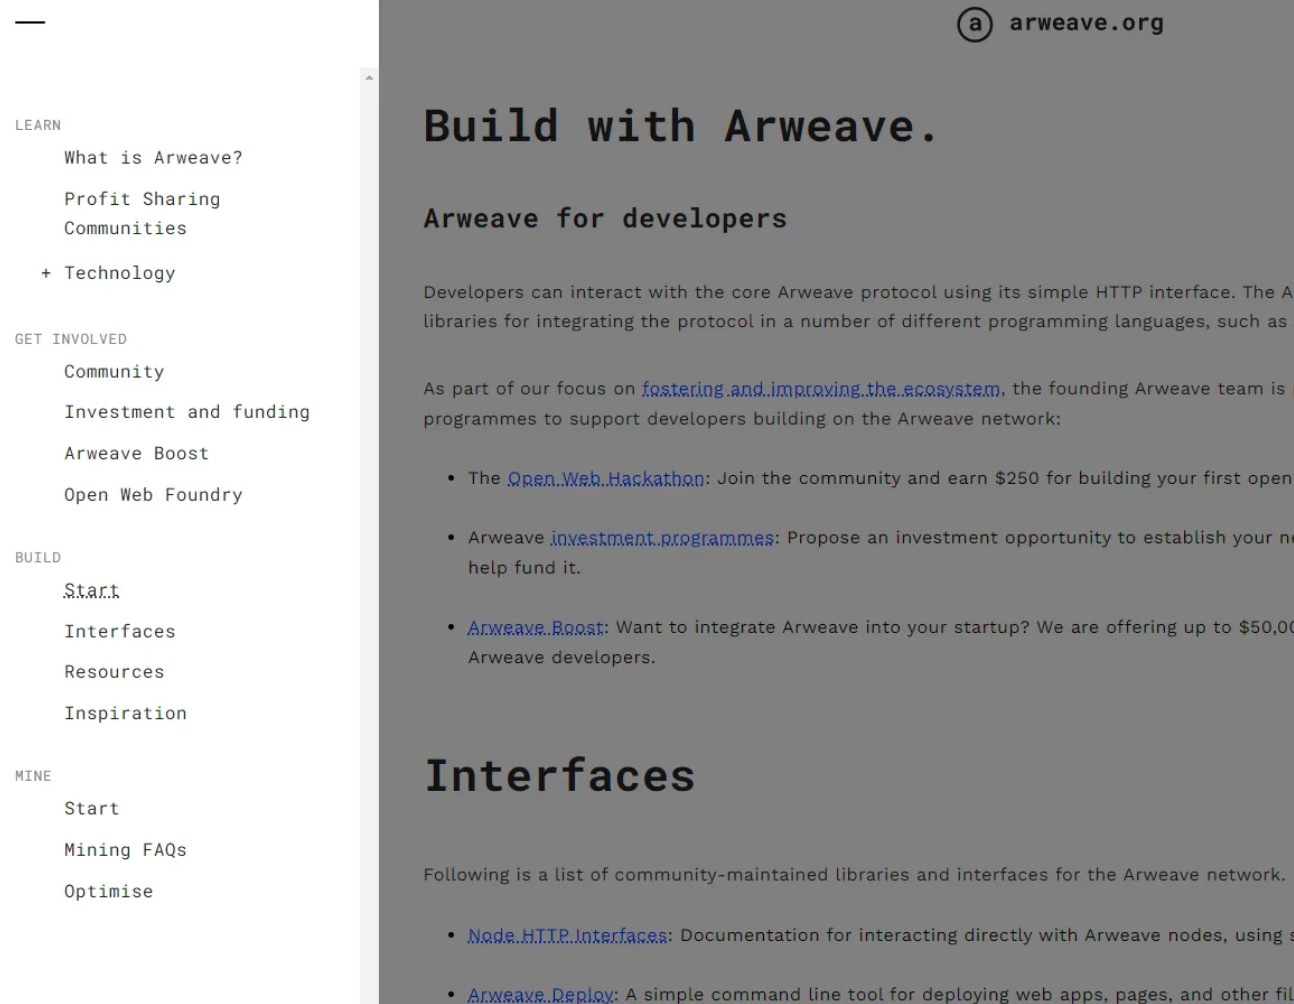This screenshot has height=1004, width=1294.
Task: Click the sidebar scrollbar up arrow
Action: pyautogui.click(x=369, y=77)
